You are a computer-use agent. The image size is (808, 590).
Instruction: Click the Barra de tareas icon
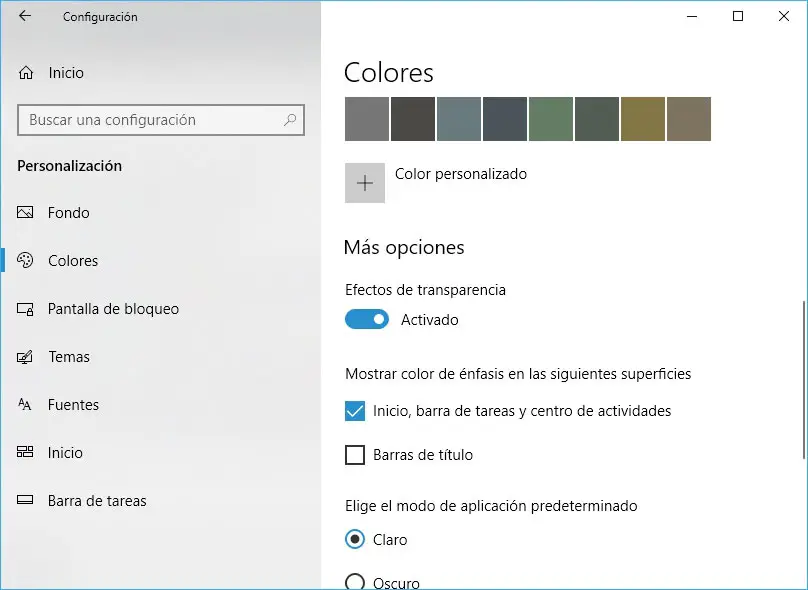(x=26, y=501)
